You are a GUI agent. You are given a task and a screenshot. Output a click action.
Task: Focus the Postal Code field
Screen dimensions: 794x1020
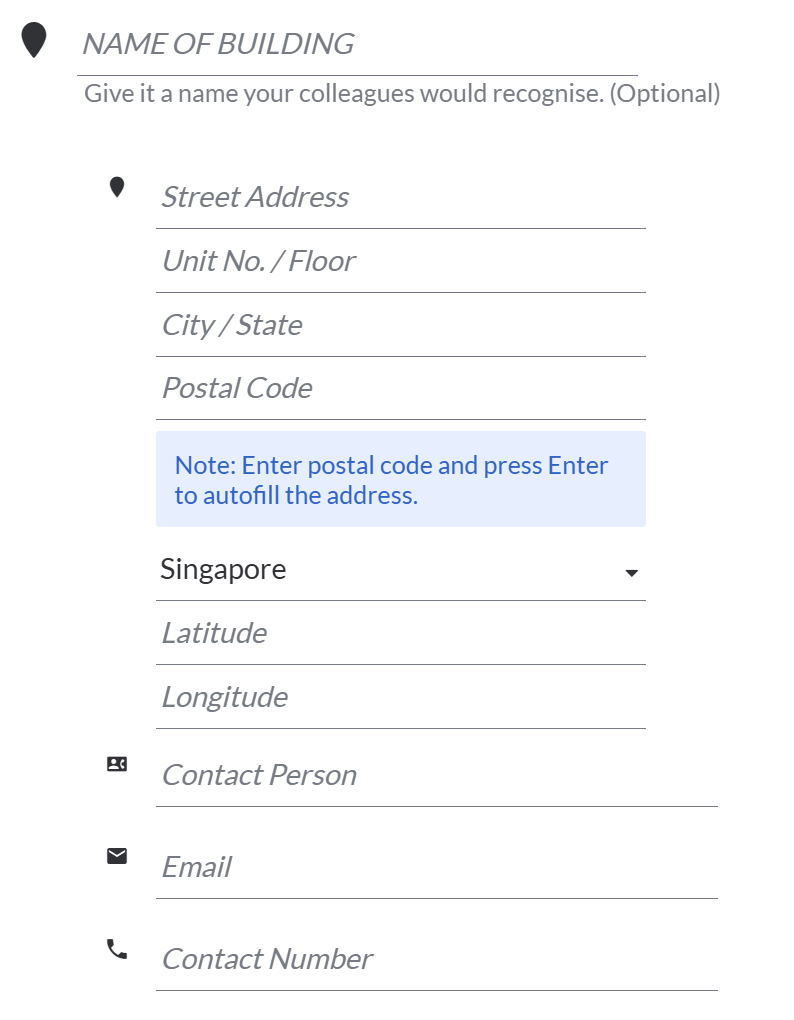click(x=400, y=388)
